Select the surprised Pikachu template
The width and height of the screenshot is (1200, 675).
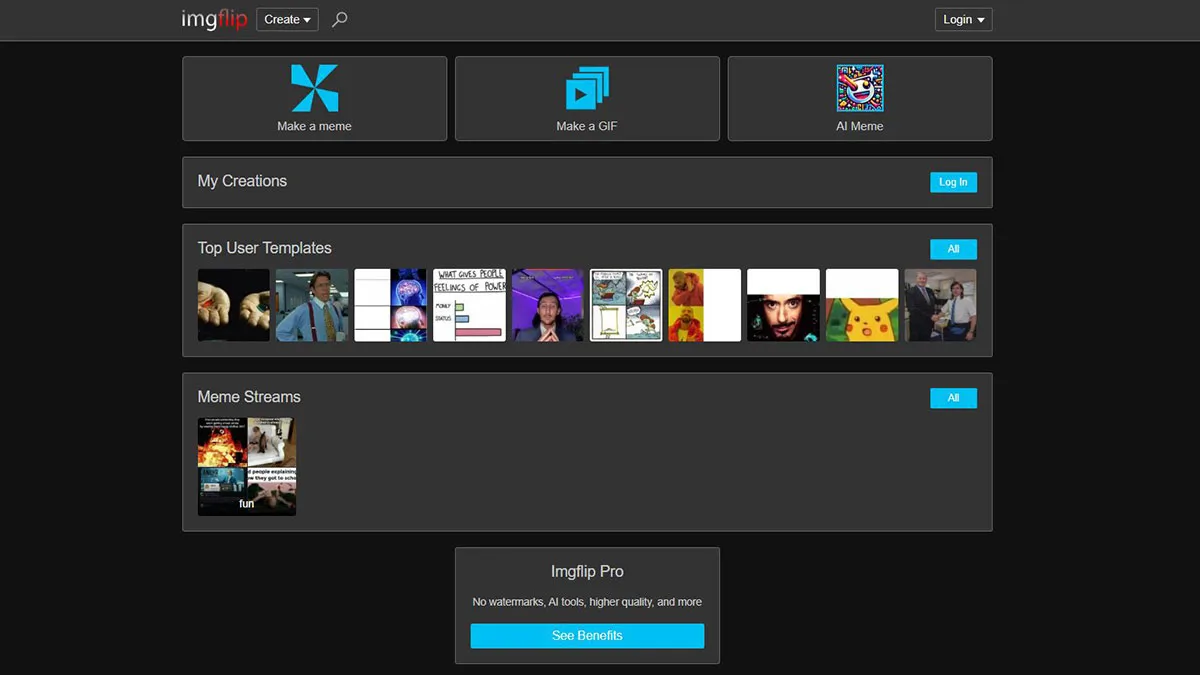(862, 305)
